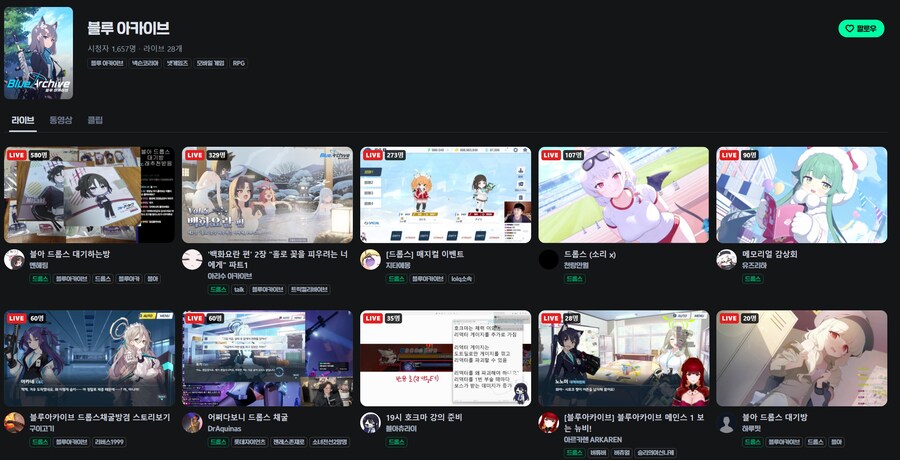
Task: Select the 모바일 게임 category tag
Action: point(211,63)
